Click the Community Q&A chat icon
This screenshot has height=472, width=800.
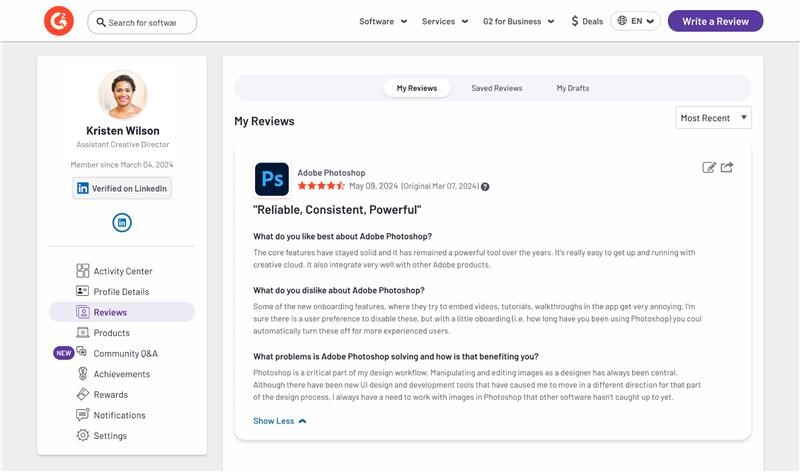coord(82,352)
